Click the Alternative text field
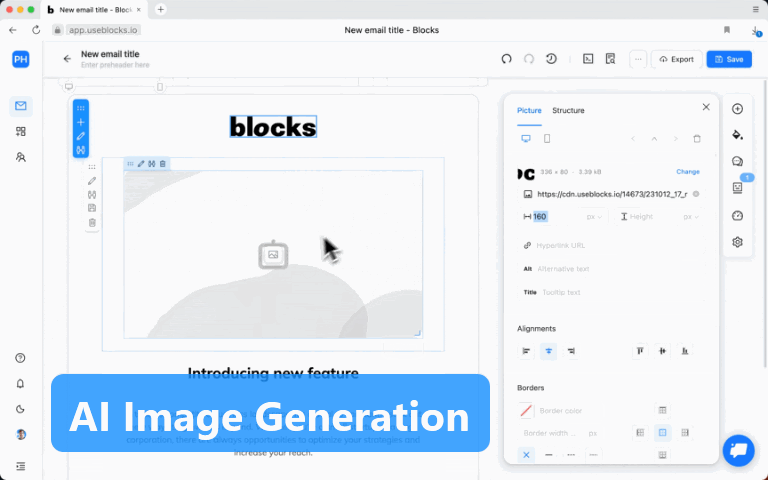Viewport: 768px width, 480px height. [612, 269]
